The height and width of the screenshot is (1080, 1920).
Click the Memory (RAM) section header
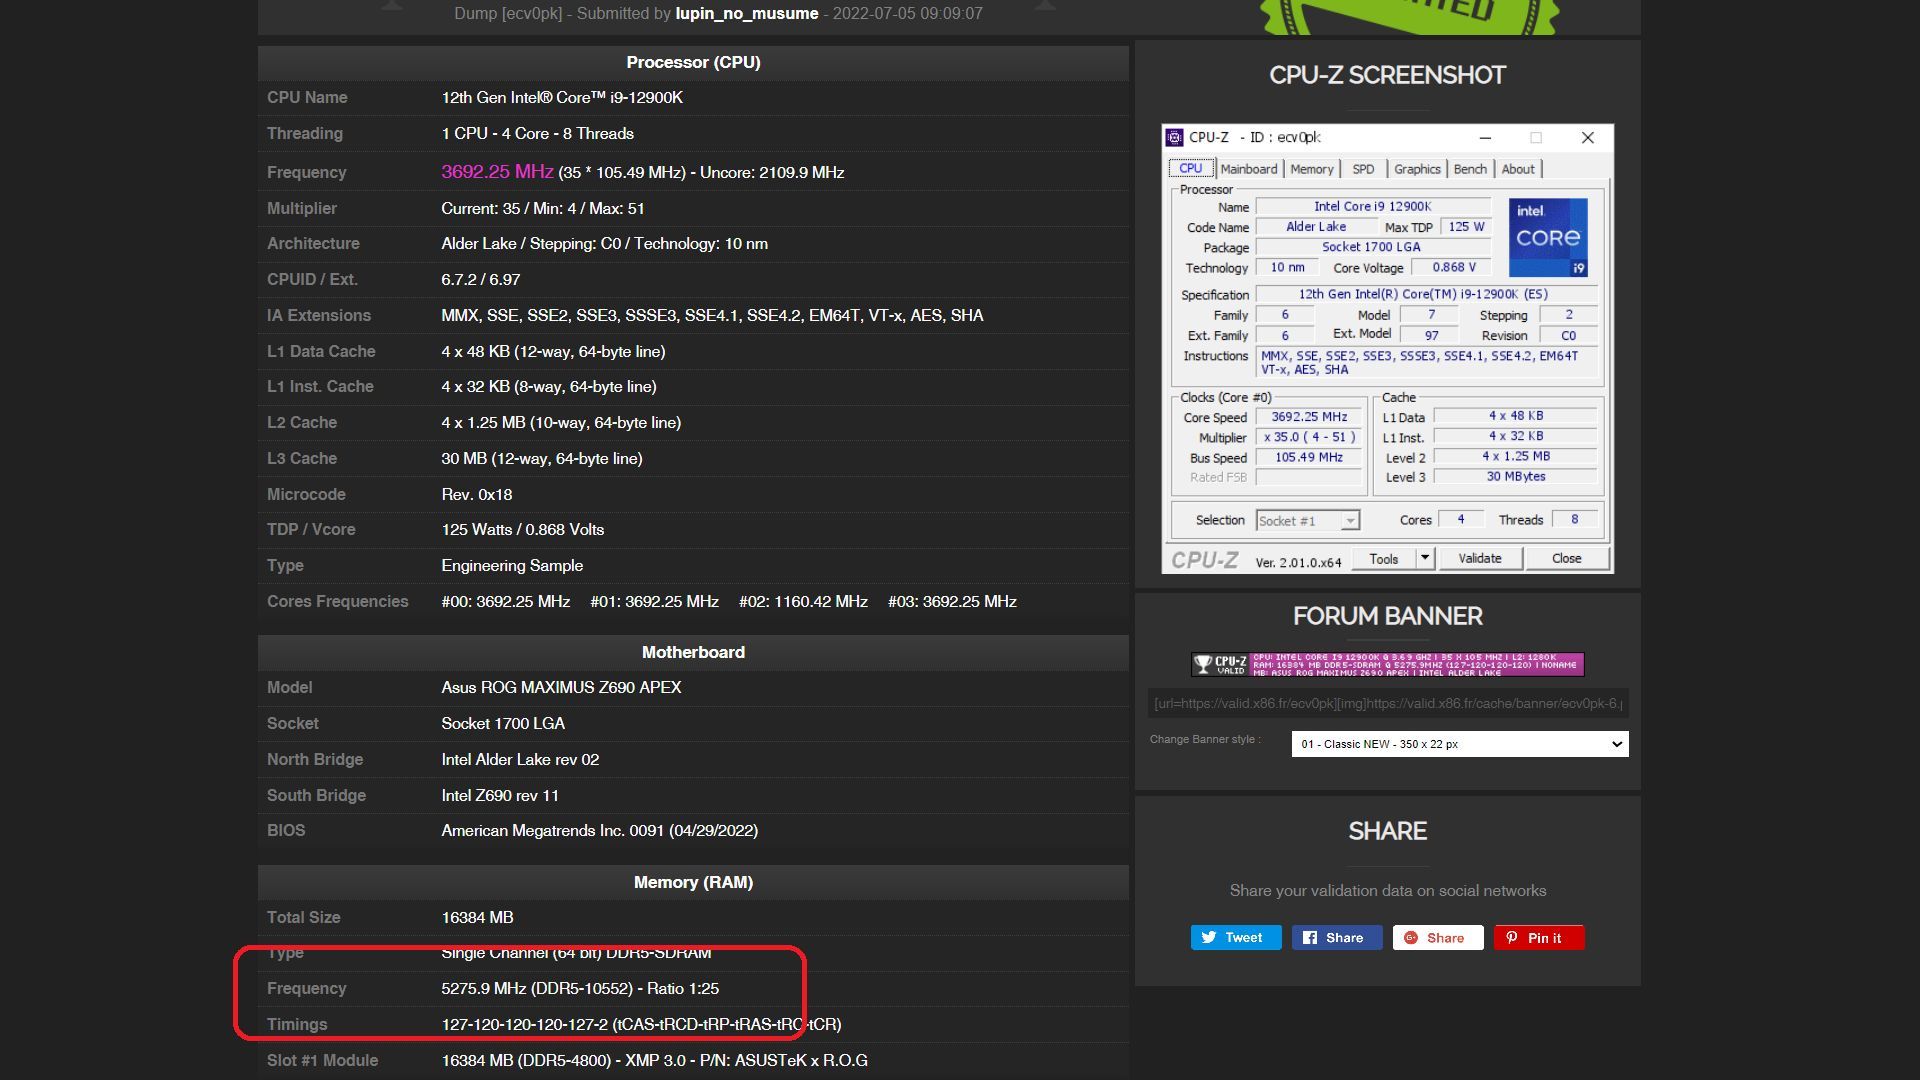[693, 882]
